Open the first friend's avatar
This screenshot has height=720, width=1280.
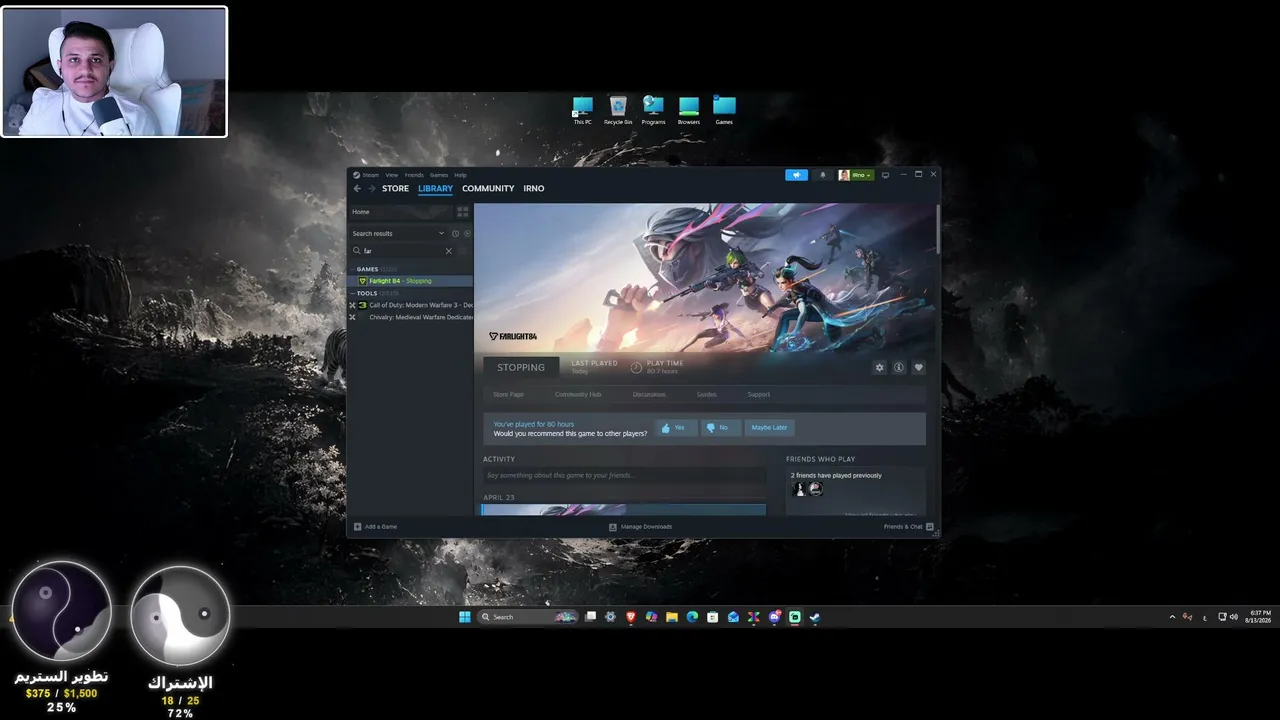coord(798,489)
